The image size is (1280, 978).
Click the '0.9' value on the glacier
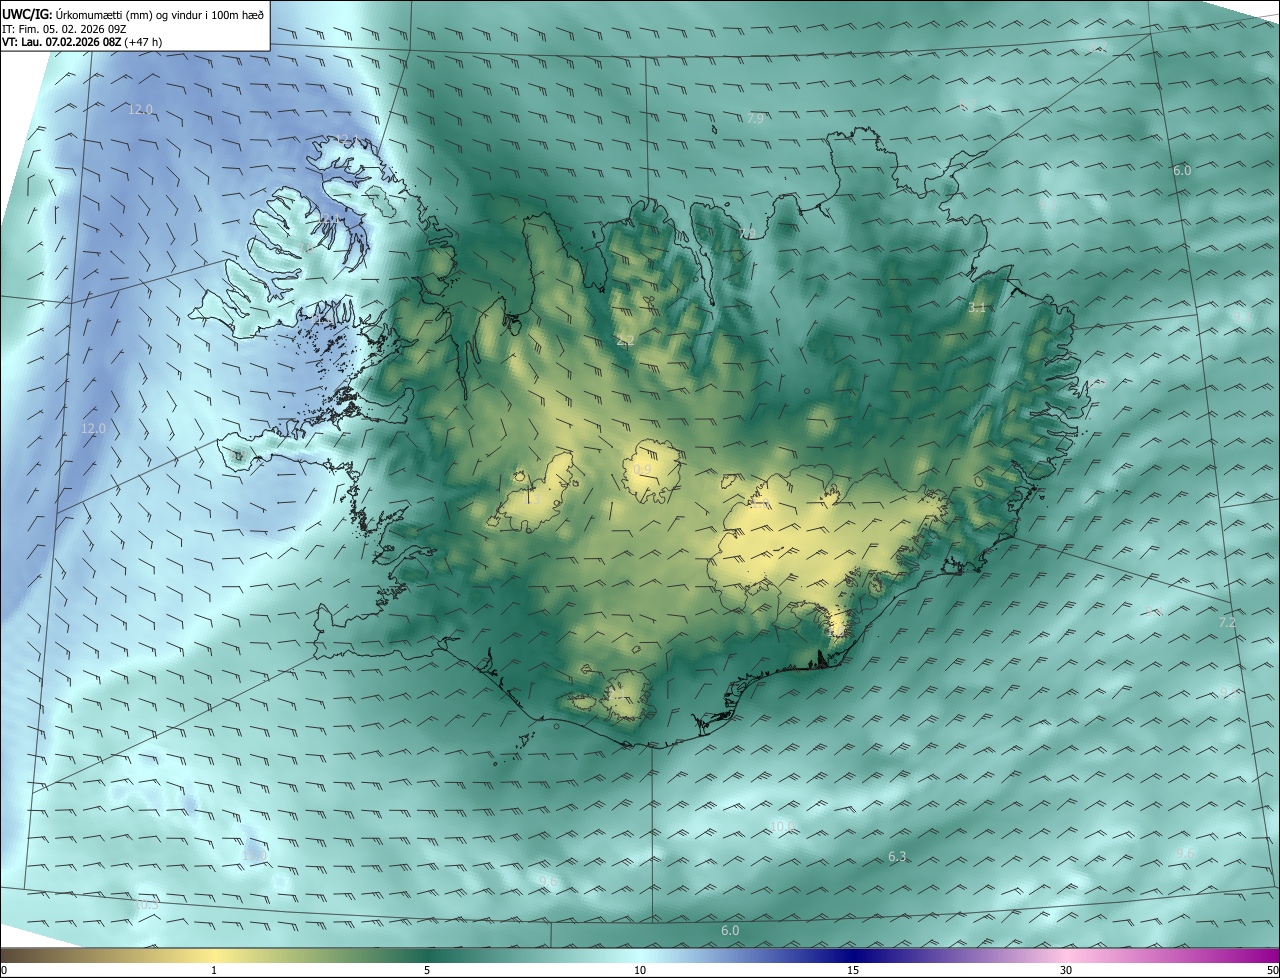(642, 469)
